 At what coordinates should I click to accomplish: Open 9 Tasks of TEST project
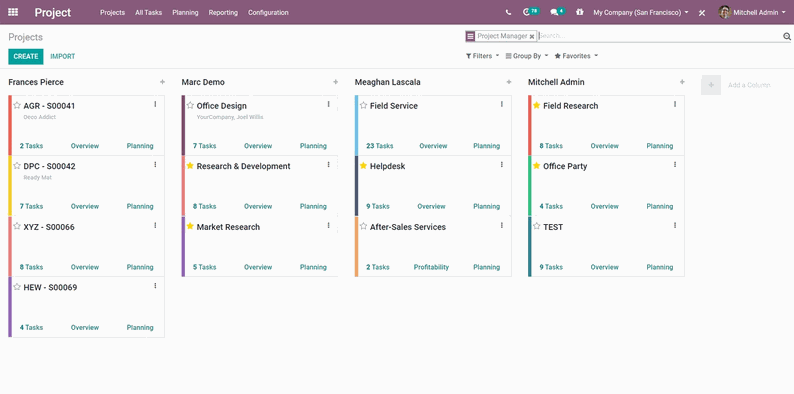551,267
